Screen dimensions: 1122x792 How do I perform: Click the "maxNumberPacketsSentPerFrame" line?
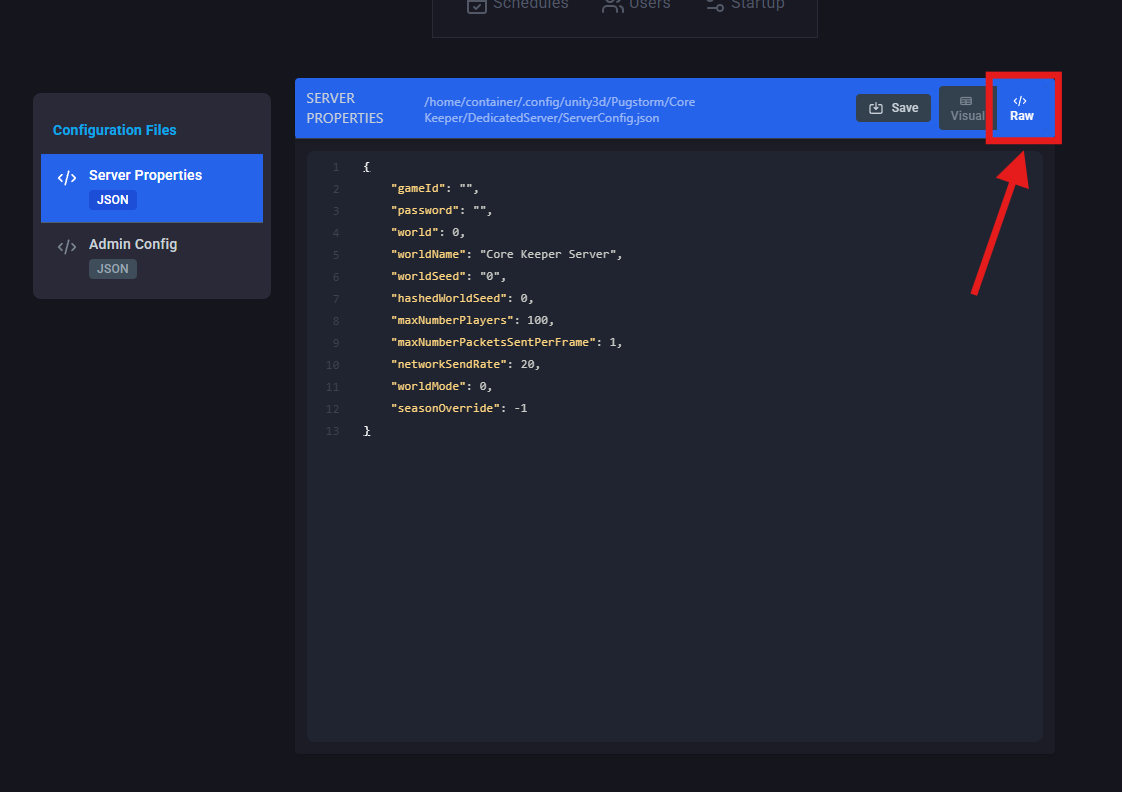[507, 342]
